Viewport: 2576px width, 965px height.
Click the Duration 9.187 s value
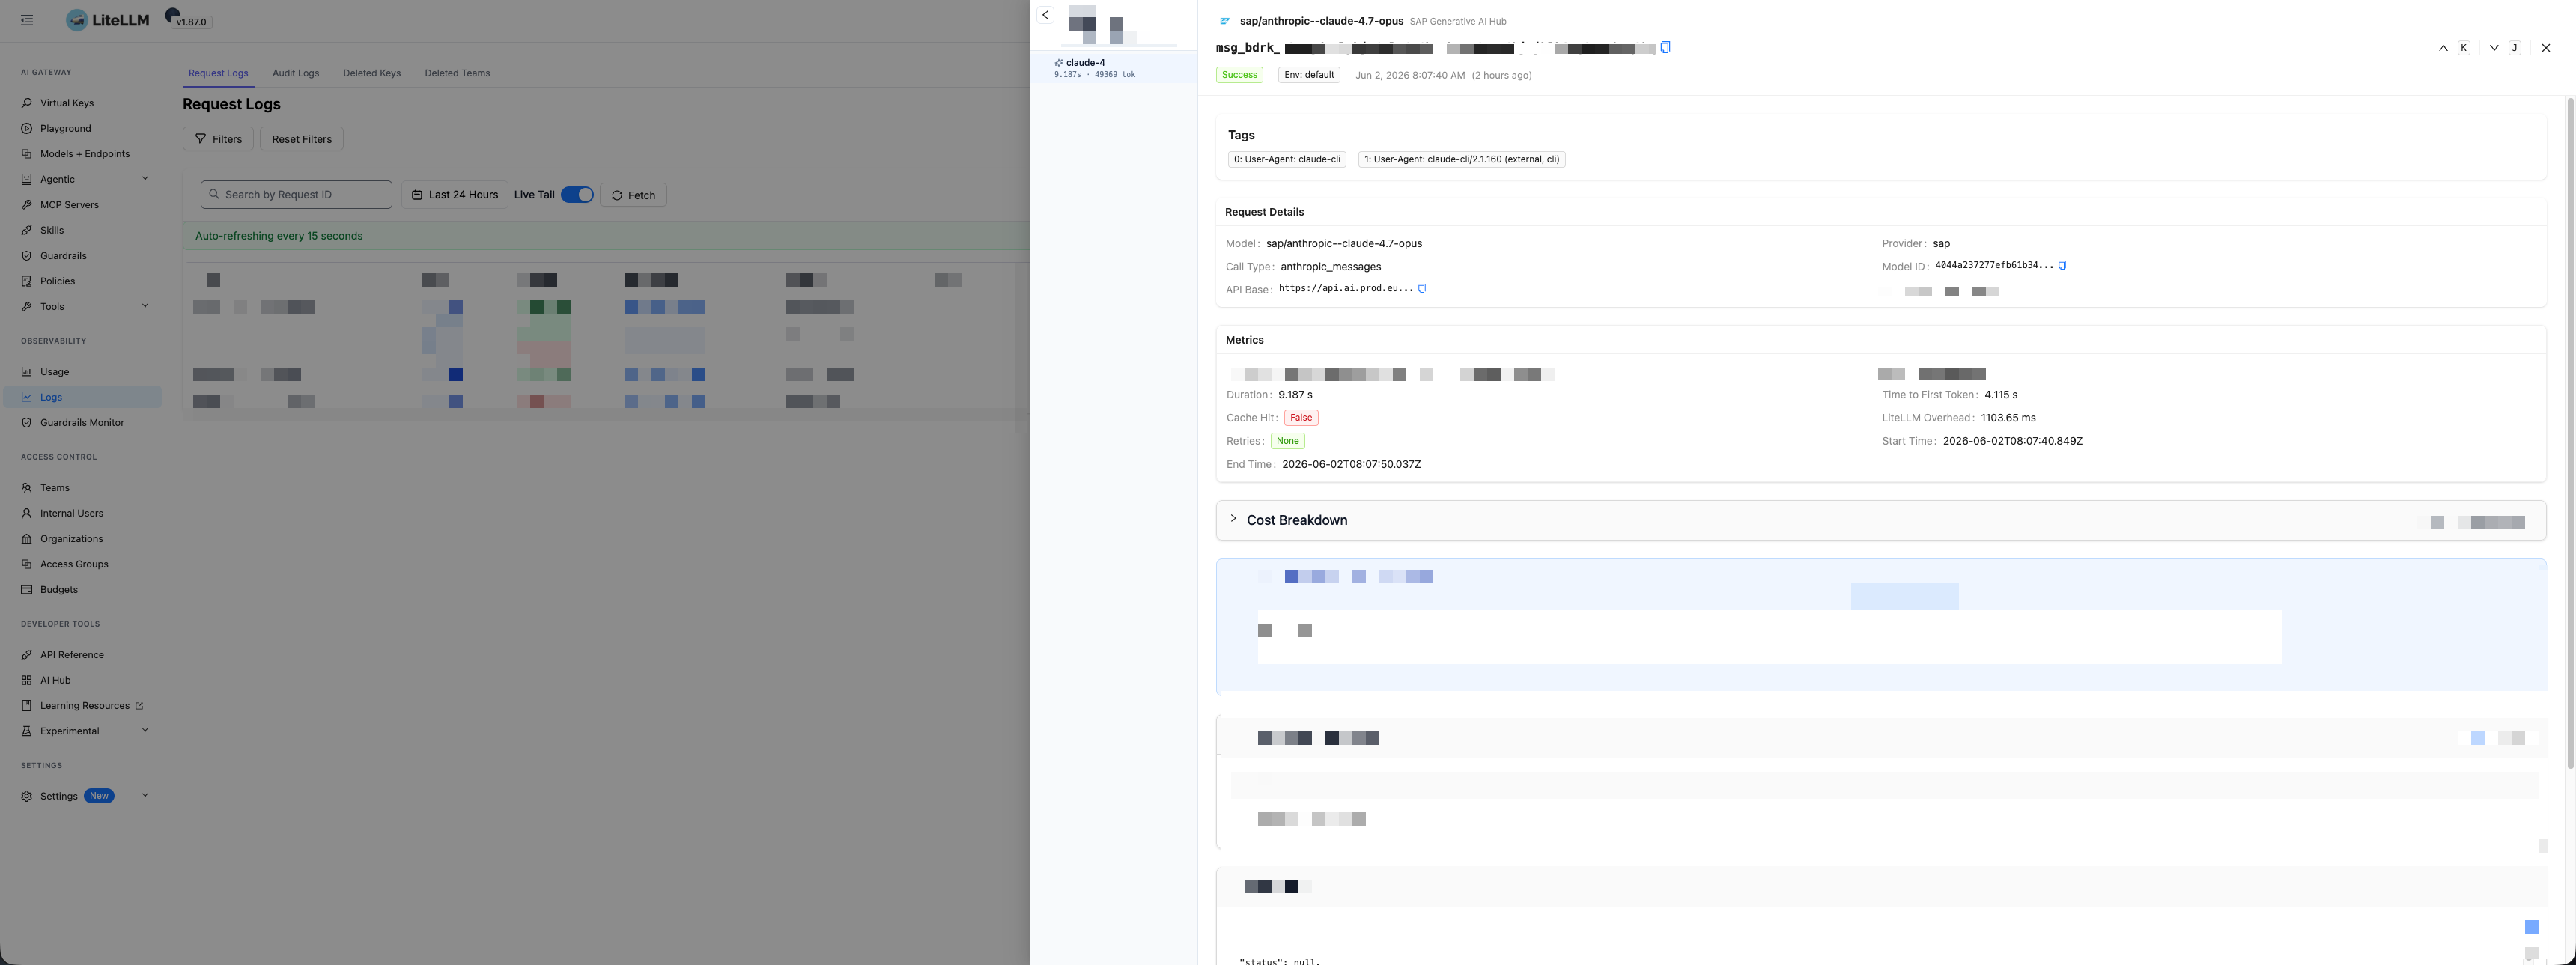pos(1296,395)
